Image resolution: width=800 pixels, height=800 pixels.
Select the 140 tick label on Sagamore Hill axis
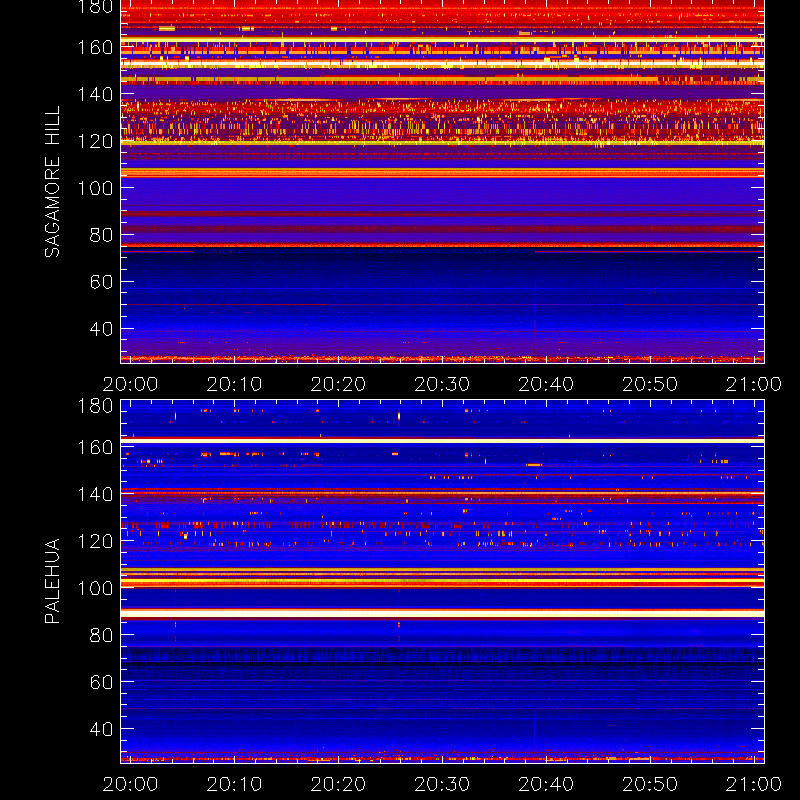[x=95, y=94]
